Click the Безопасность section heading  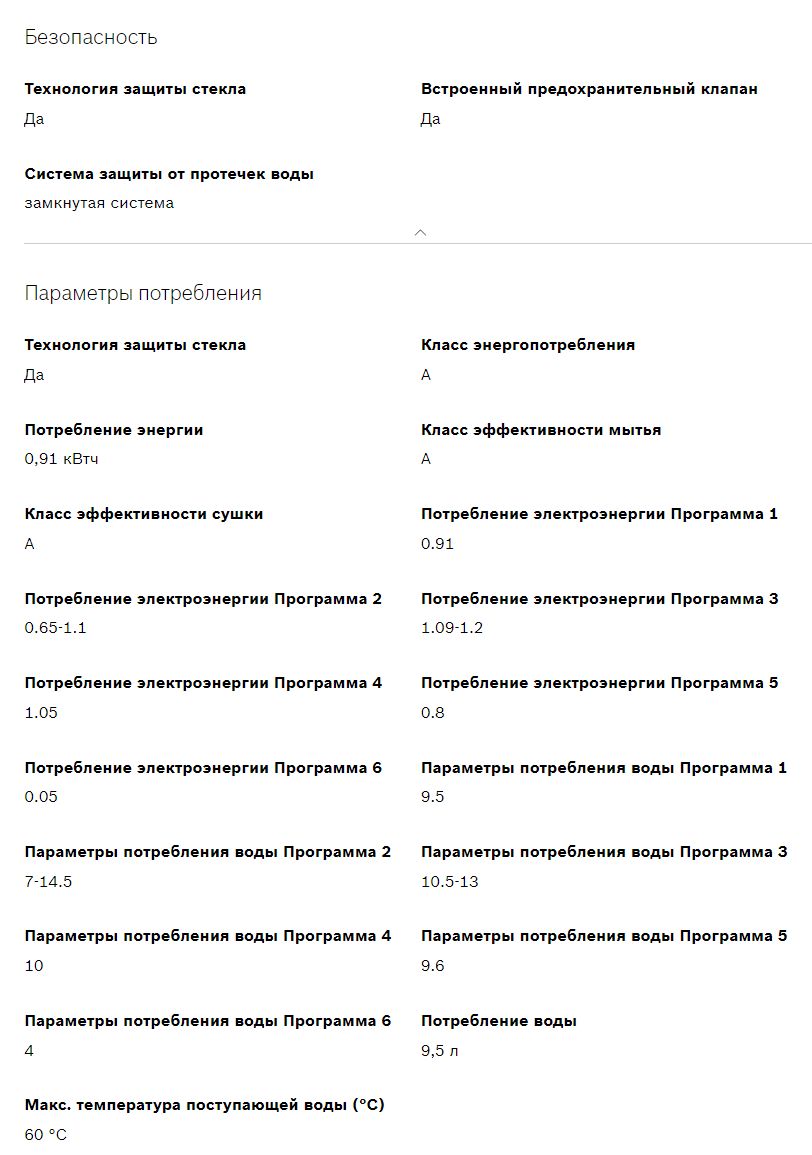coord(91,38)
